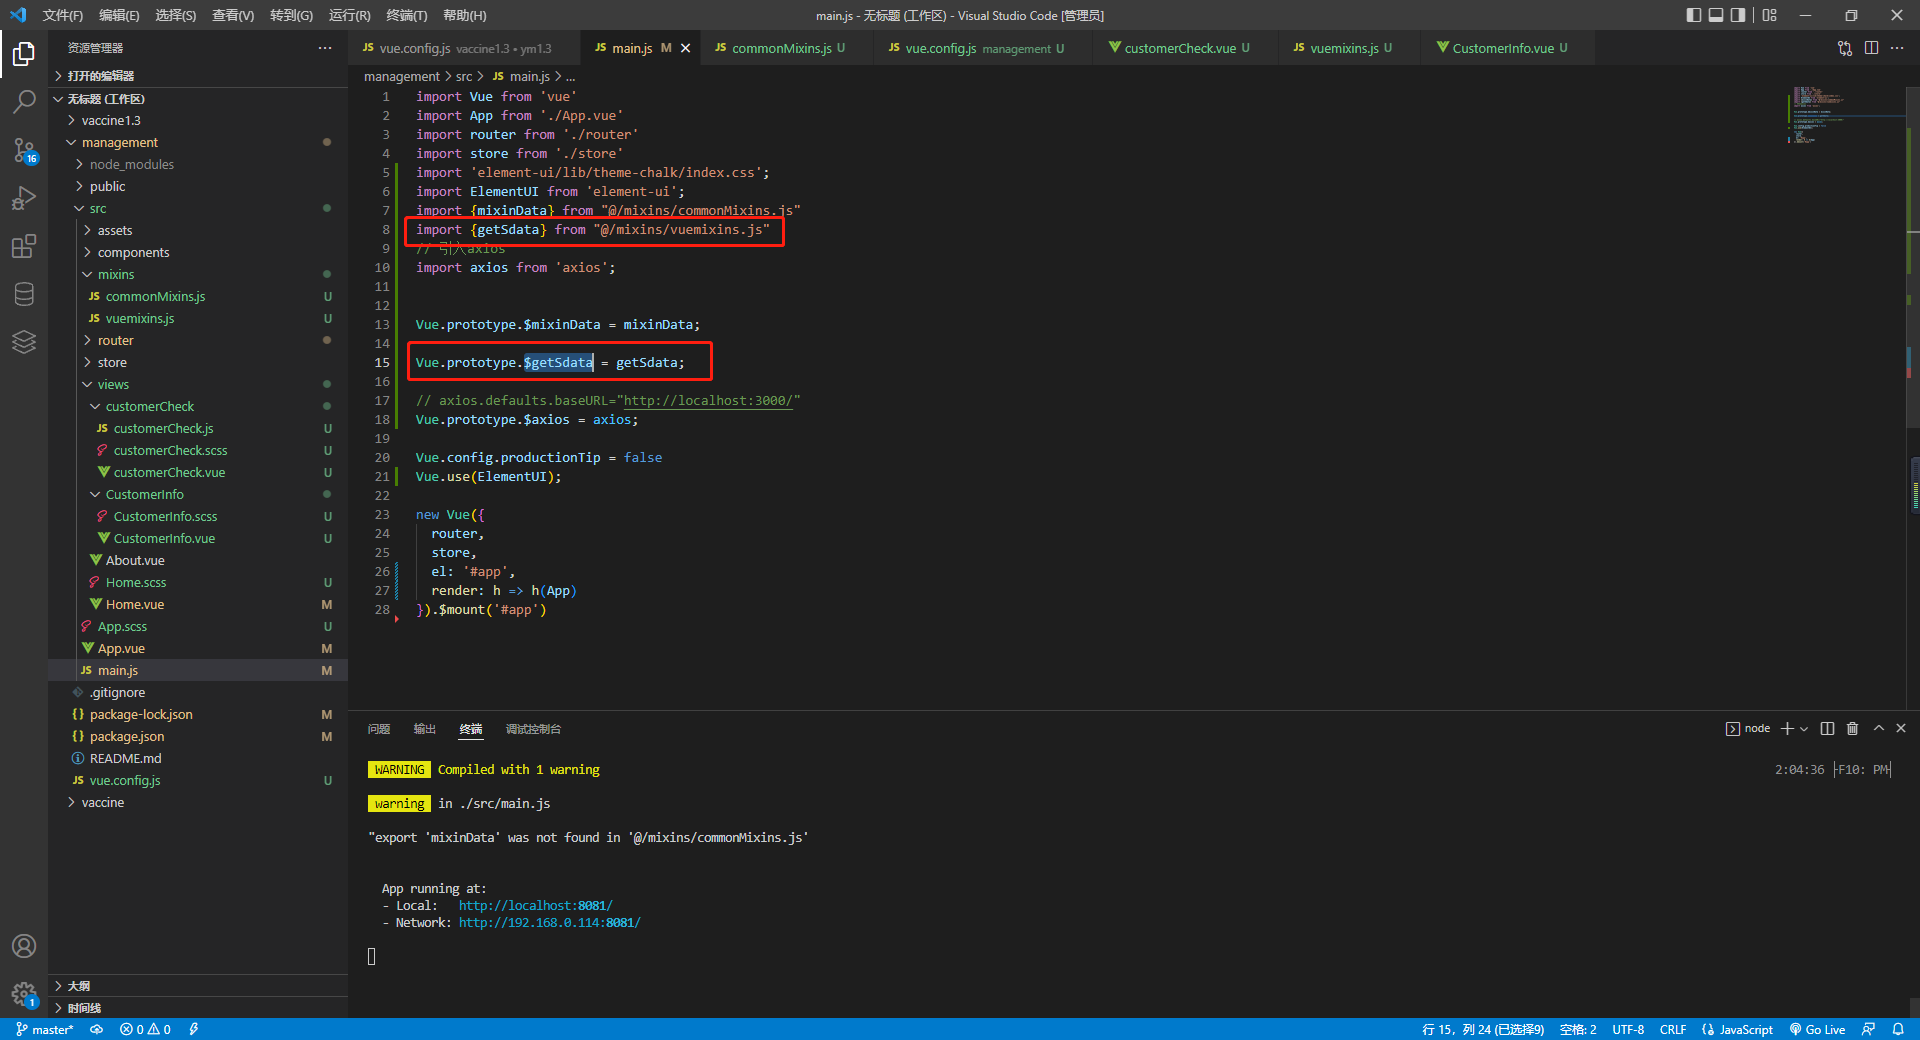Open the 终端(T) menu
This screenshot has height=1040, width=1920.
[x=406, y=15]
